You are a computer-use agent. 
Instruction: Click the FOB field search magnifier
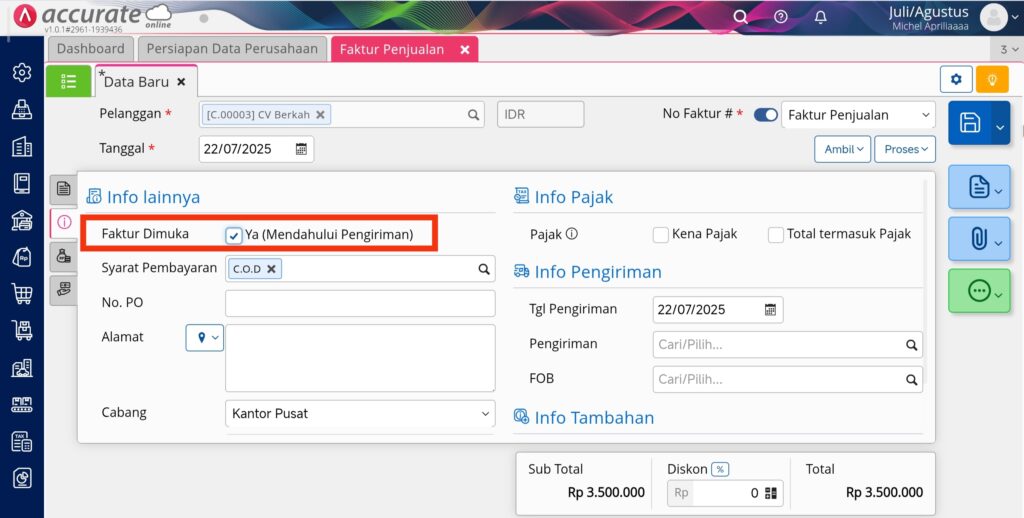[x=912, y=380]
